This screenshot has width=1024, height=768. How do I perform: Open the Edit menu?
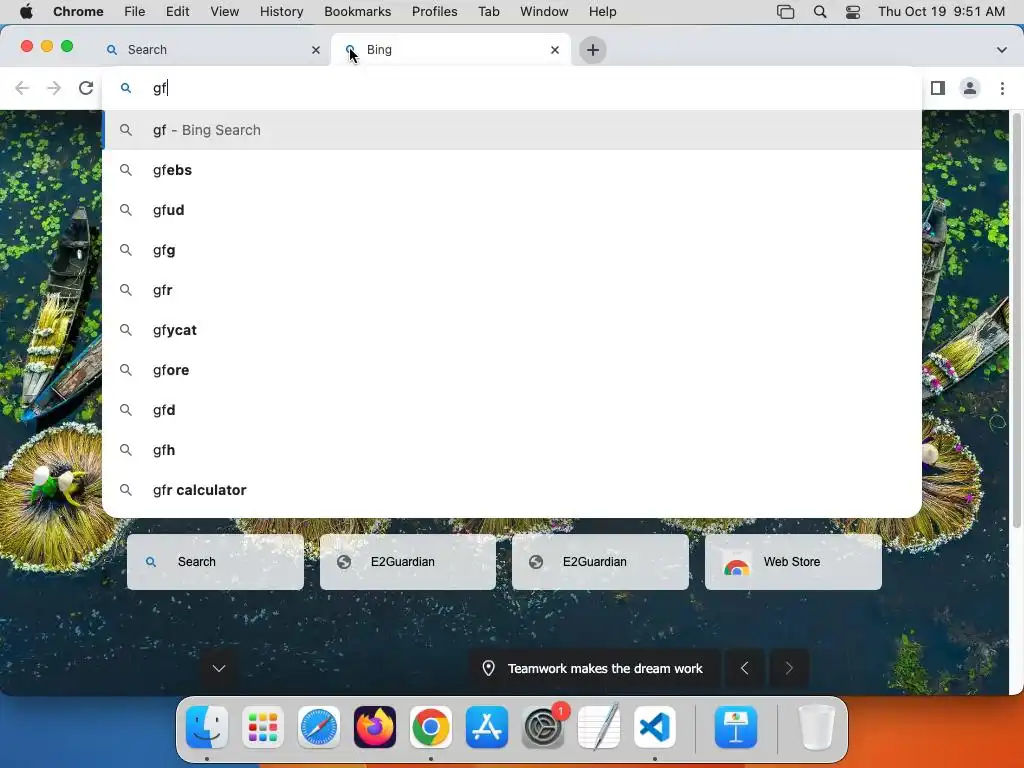coord(177,12)
